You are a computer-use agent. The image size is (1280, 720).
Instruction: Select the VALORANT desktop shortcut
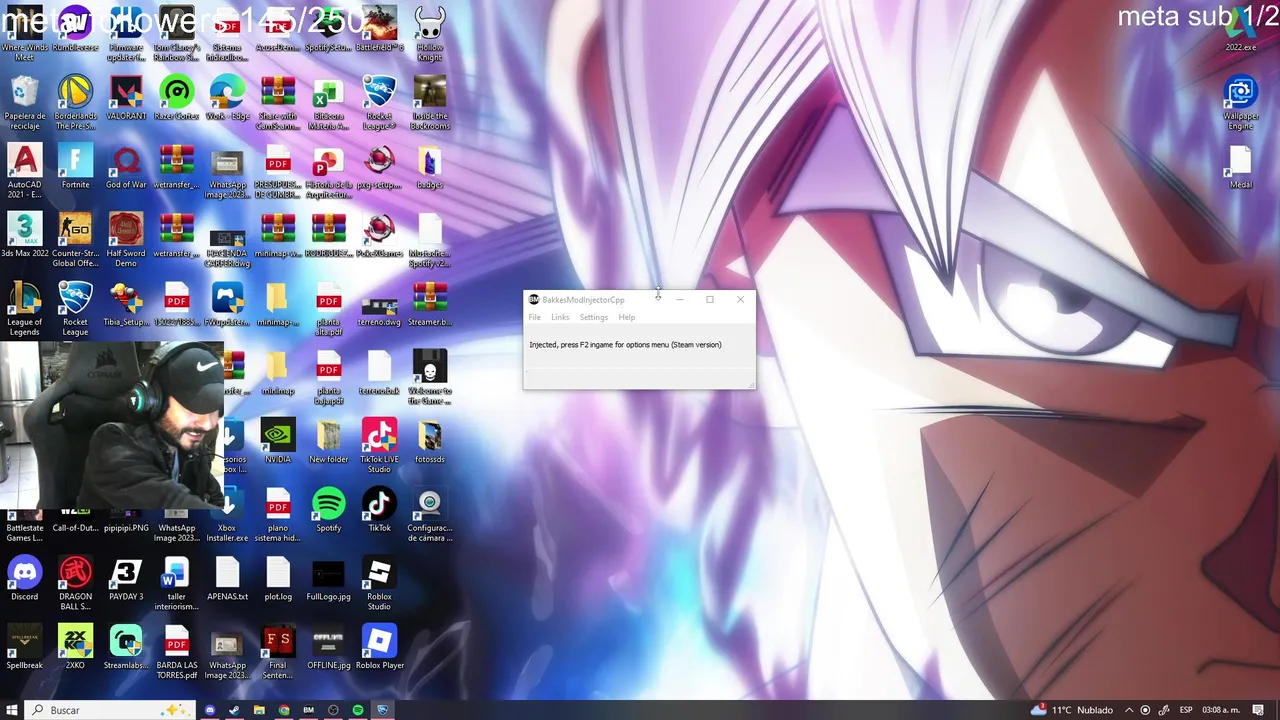(x=126, y=98)
